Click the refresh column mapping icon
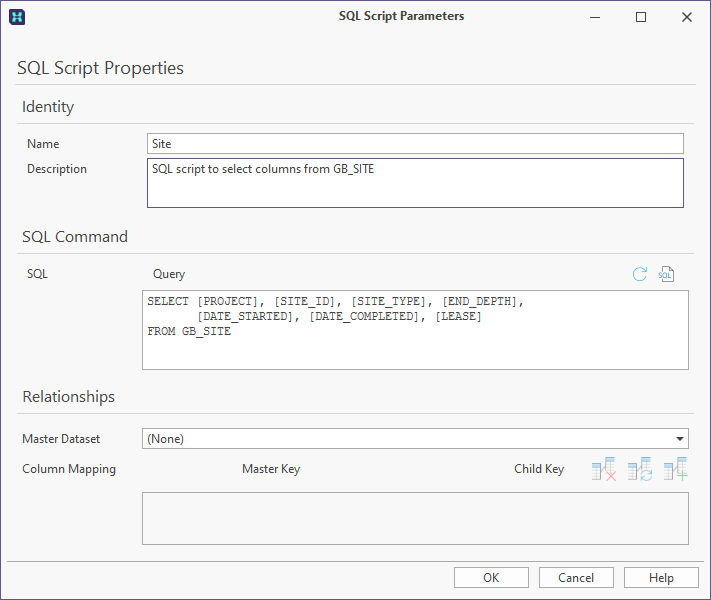 click(x=640, y=469)
